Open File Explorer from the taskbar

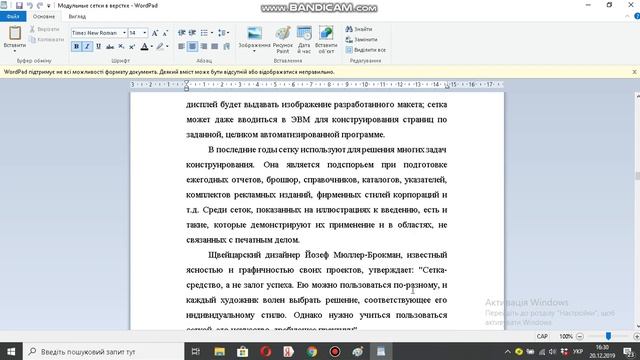click(220, 351)
